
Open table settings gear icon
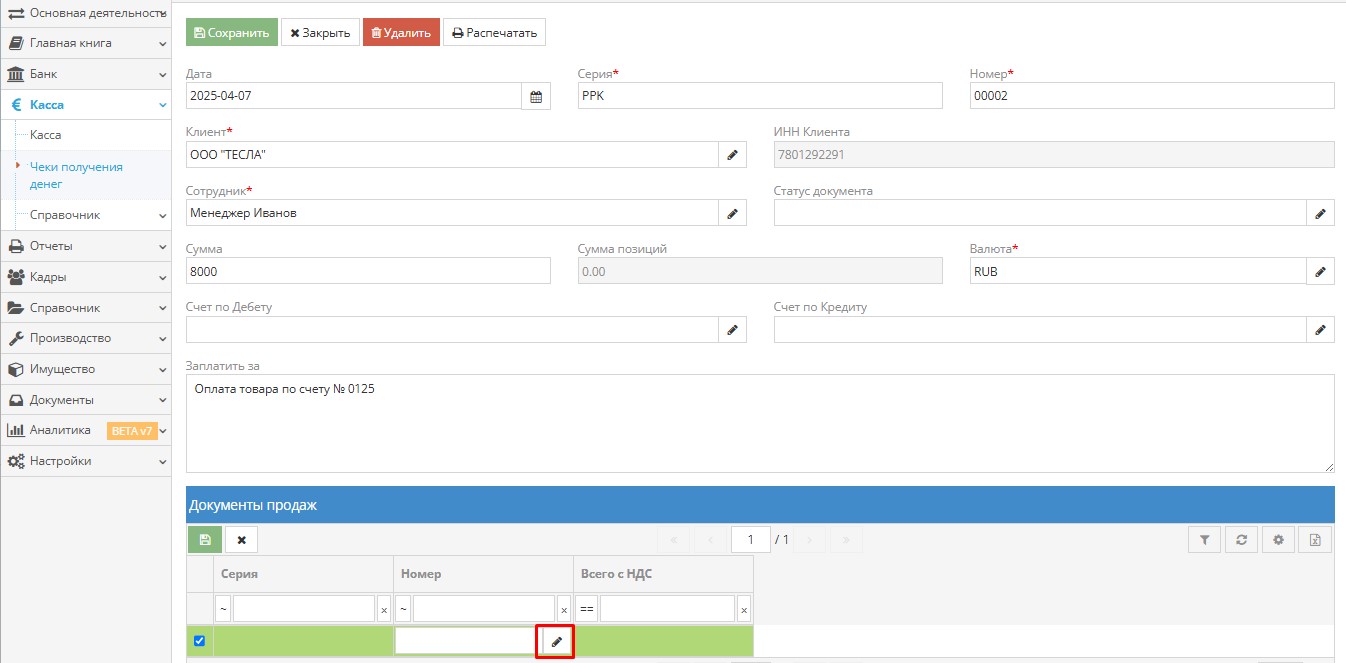pos(1278,540)
